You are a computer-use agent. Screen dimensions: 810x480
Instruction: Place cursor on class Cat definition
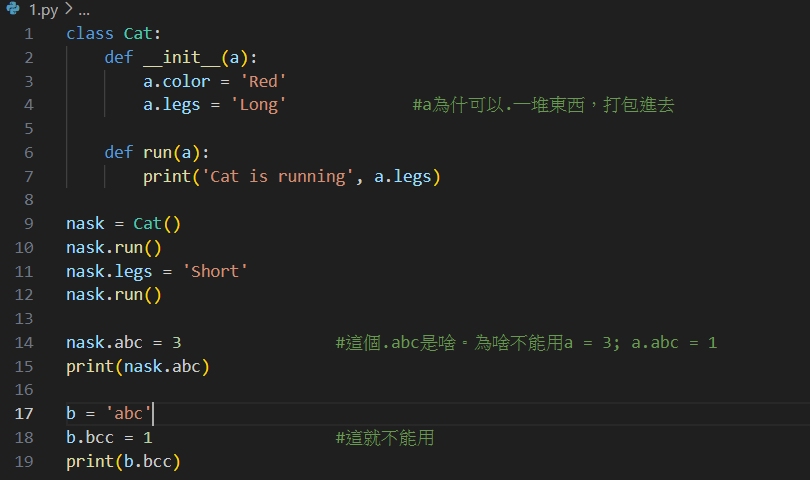tap(114, 34)
